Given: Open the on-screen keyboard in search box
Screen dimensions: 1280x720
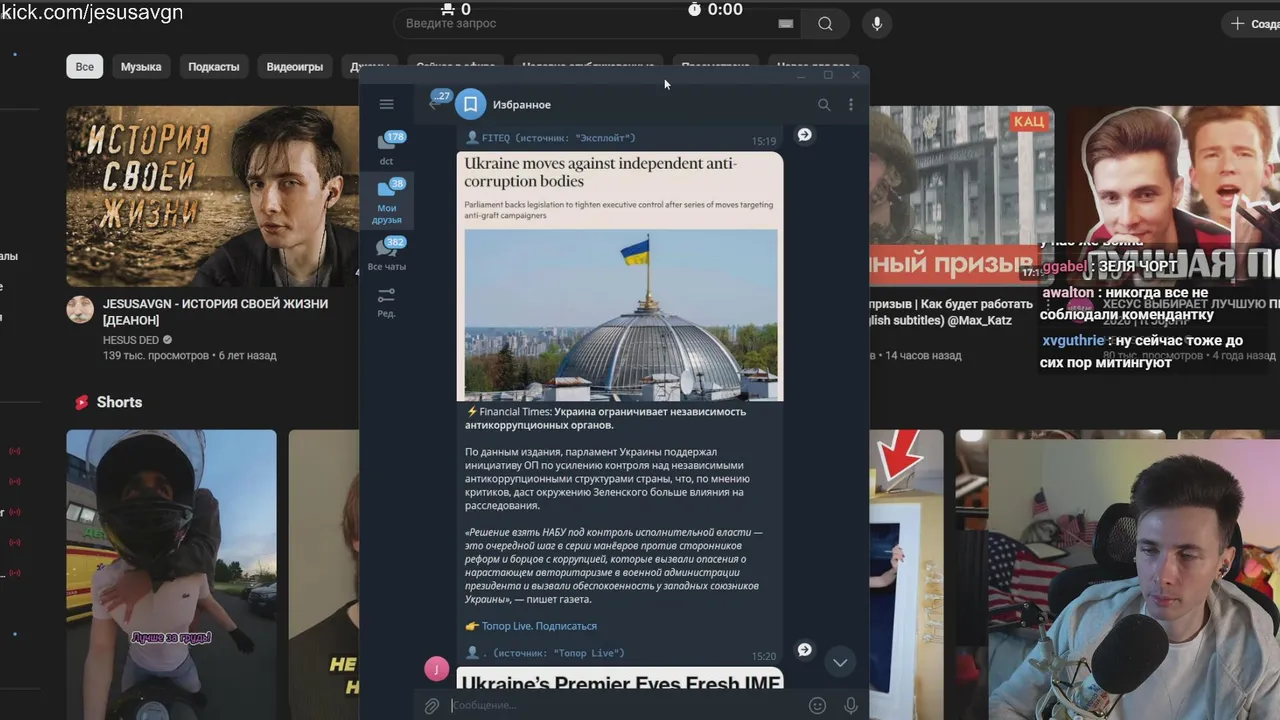Looking at the screenshot, I should 786,24.
